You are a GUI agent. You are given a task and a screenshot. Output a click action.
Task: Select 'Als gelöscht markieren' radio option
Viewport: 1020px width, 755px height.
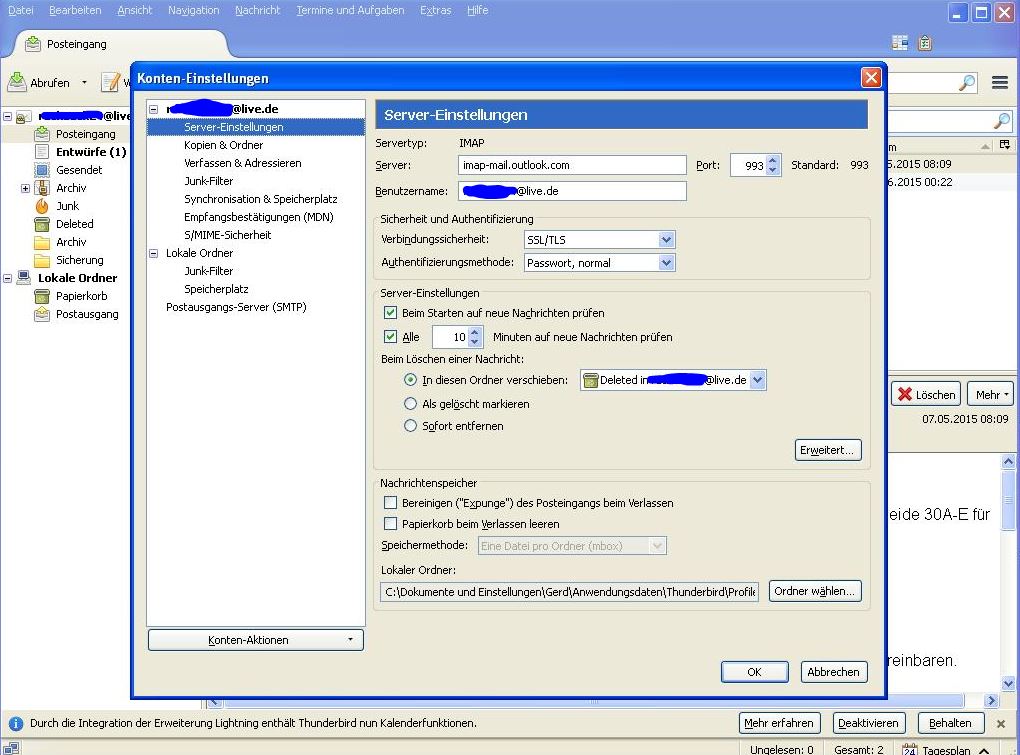410,404
